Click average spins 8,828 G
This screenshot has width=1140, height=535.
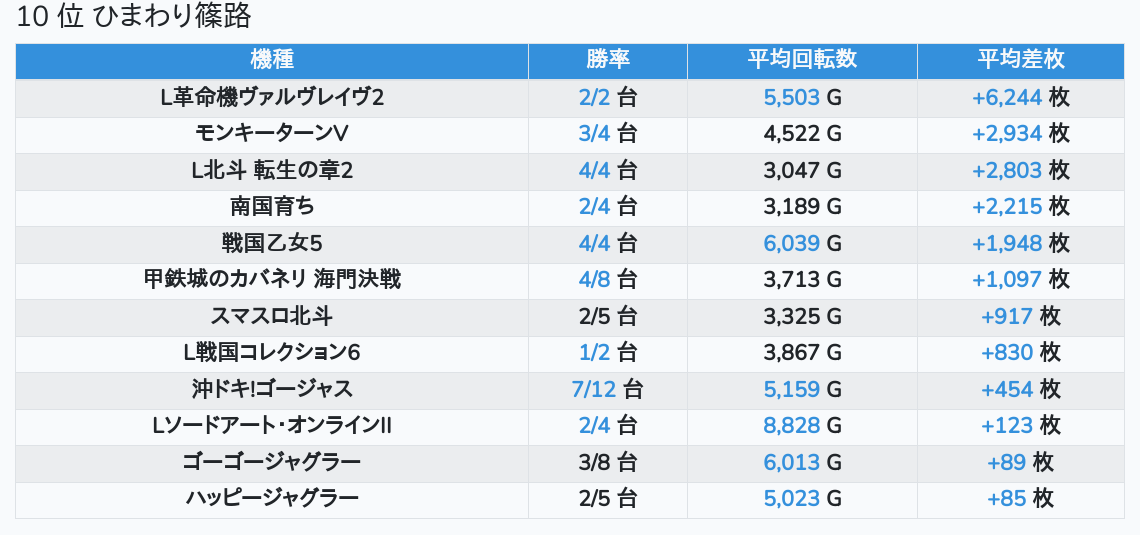pyautogui.click(x=802, y=426)
